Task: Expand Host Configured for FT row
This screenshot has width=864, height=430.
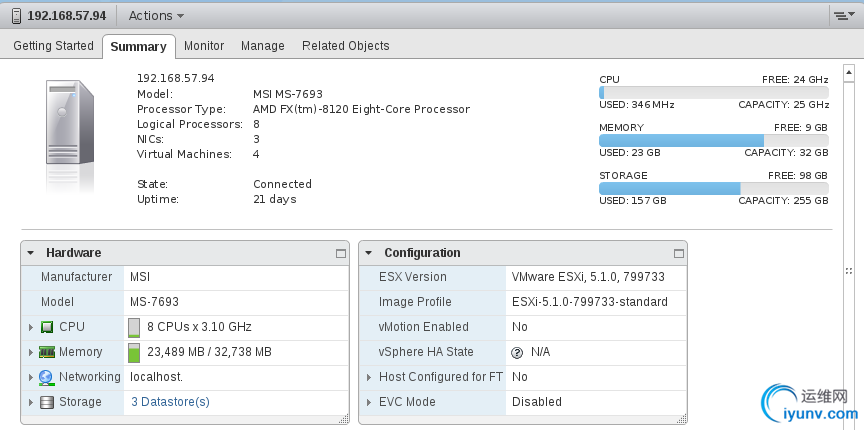Action: click(x=369, y=377)
